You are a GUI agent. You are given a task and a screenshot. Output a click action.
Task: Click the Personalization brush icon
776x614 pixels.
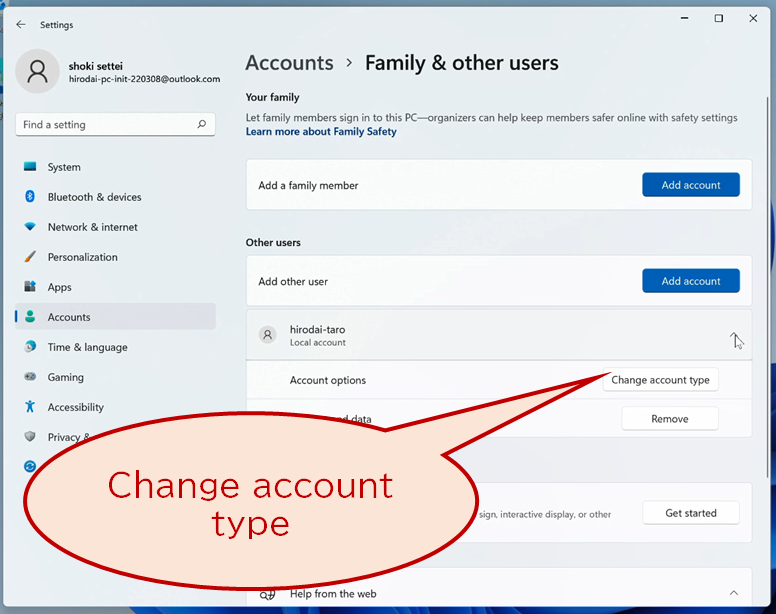(30, 257)
